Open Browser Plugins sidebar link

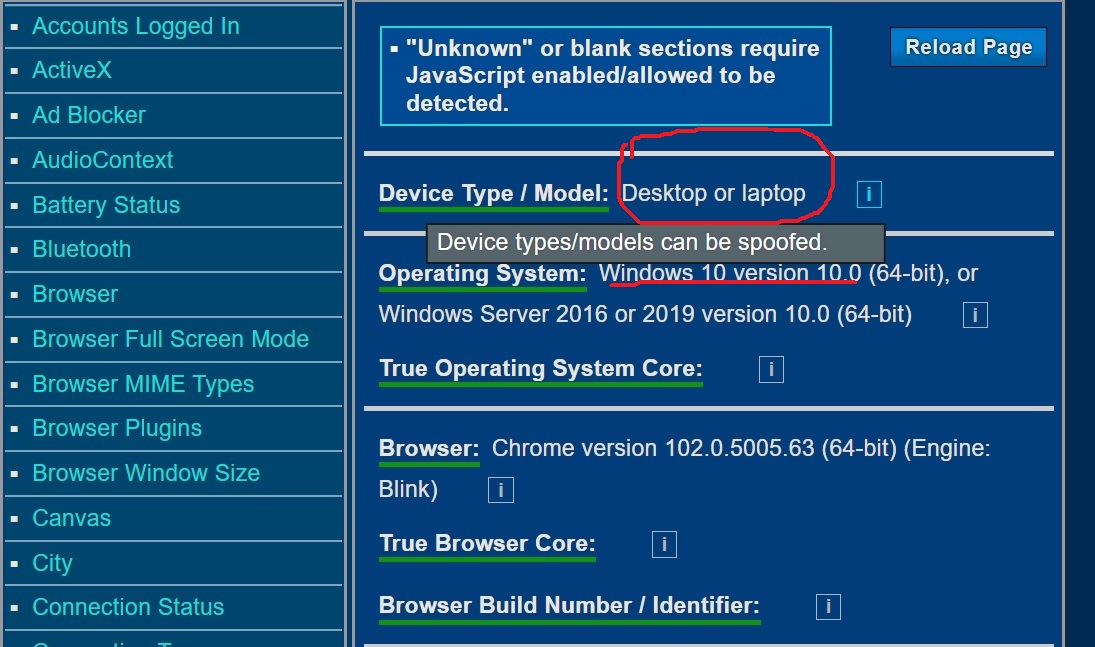117,428
